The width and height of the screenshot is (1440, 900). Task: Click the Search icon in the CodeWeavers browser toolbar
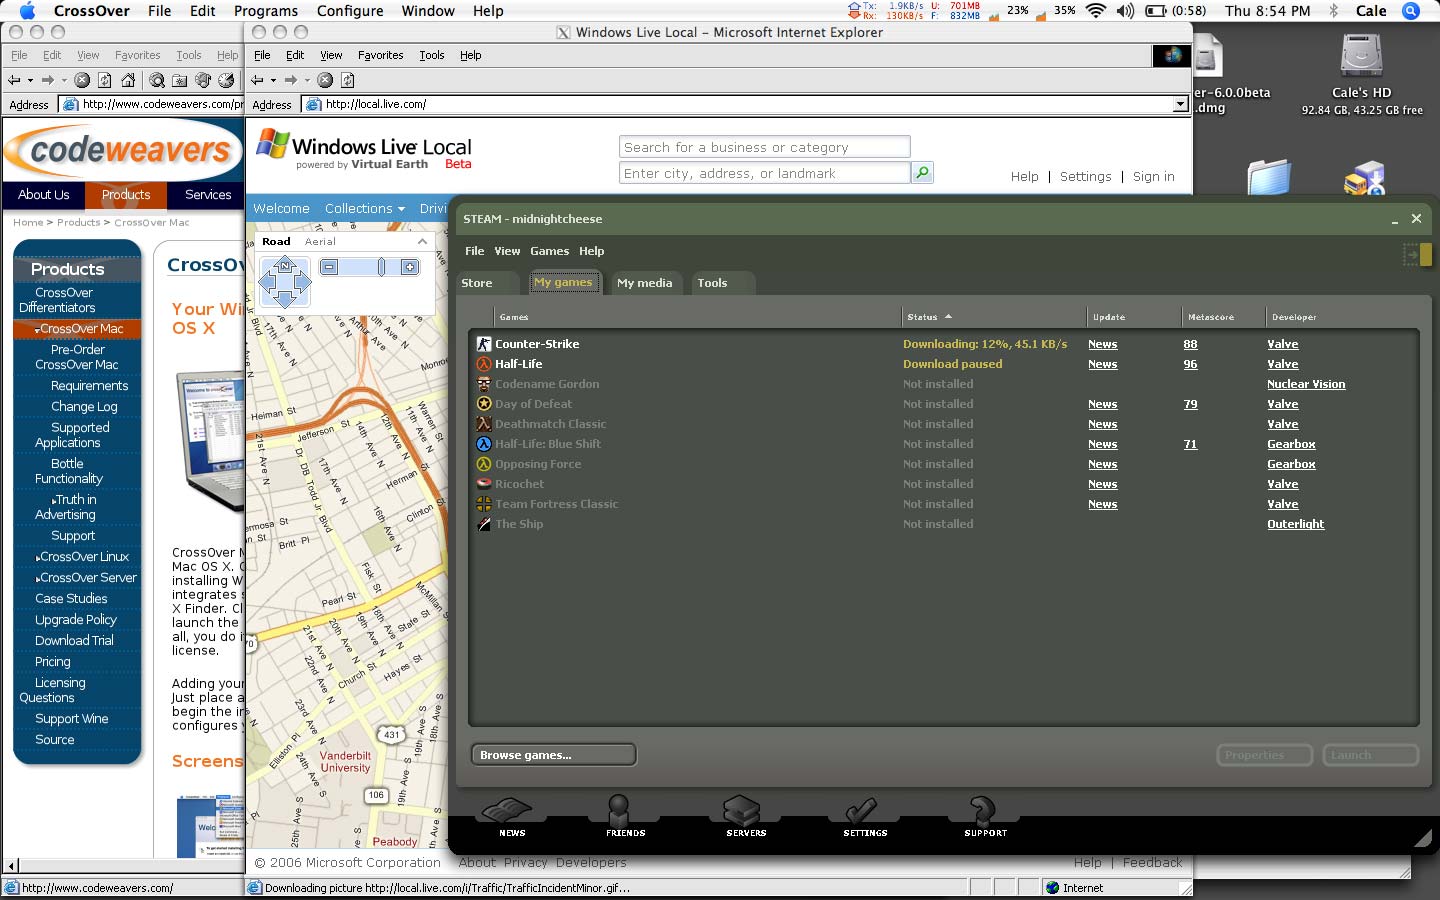[x=157, y=80]
